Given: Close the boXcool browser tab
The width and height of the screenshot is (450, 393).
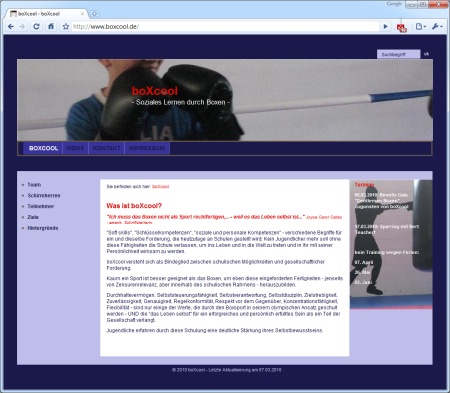Looking at the screenshot, I should pyautogui.click(x=82, y=14).
